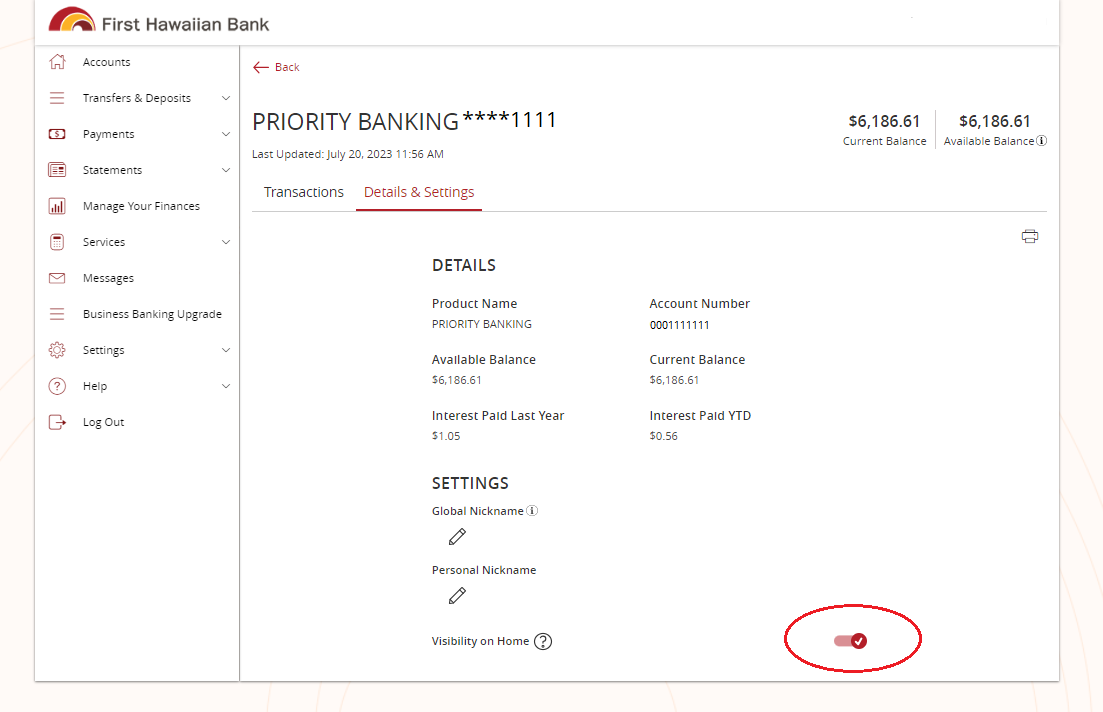Click the Log Out door icon
This screenshot has height=712, width=1103.
57,422
